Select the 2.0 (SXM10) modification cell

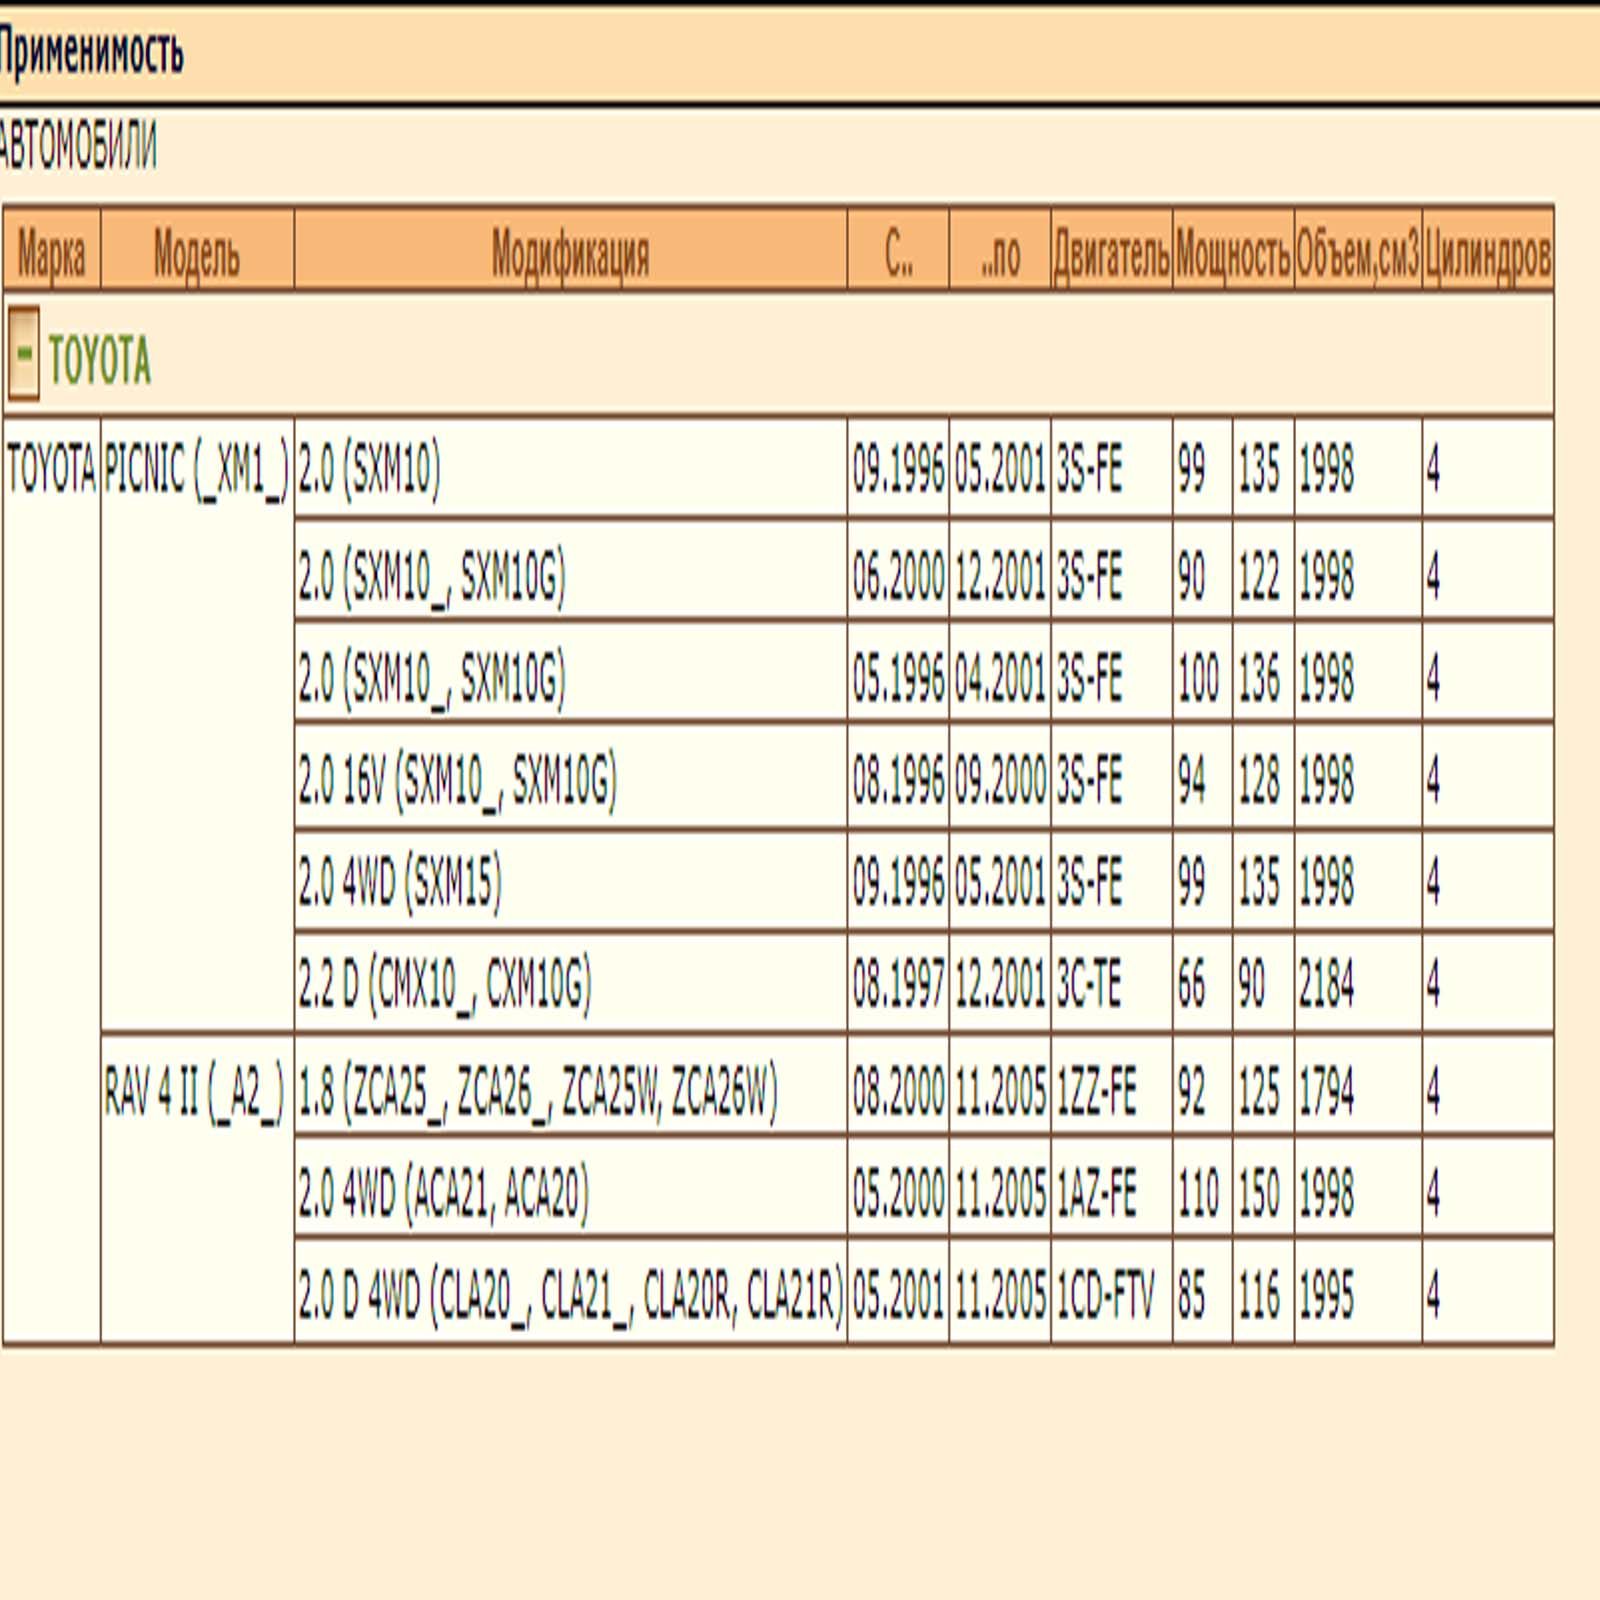[x=571, y=468]
